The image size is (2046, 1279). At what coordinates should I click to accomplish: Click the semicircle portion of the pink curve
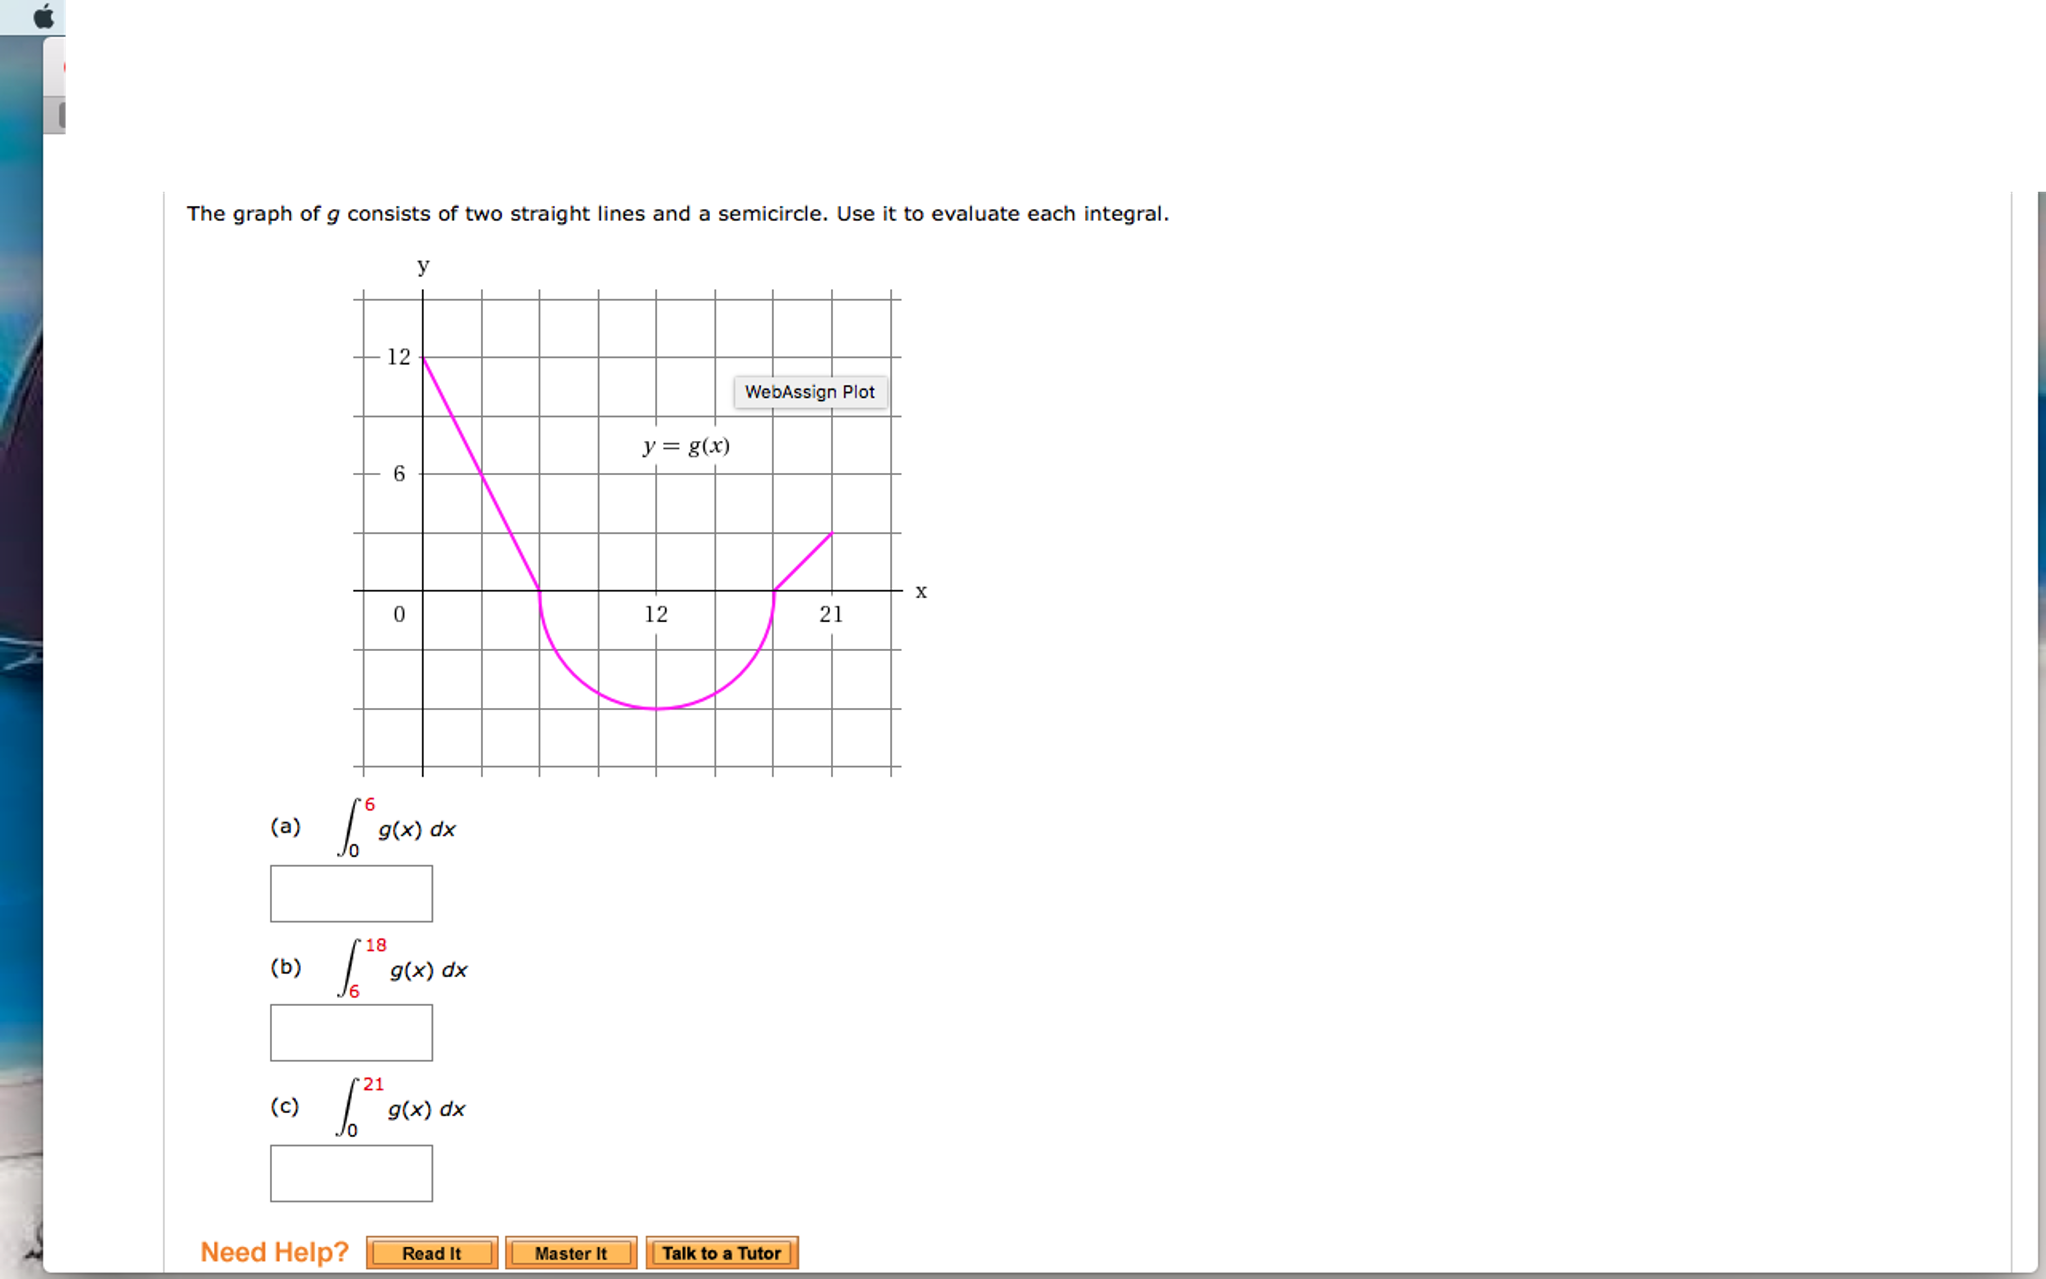[x=656, y=710]
